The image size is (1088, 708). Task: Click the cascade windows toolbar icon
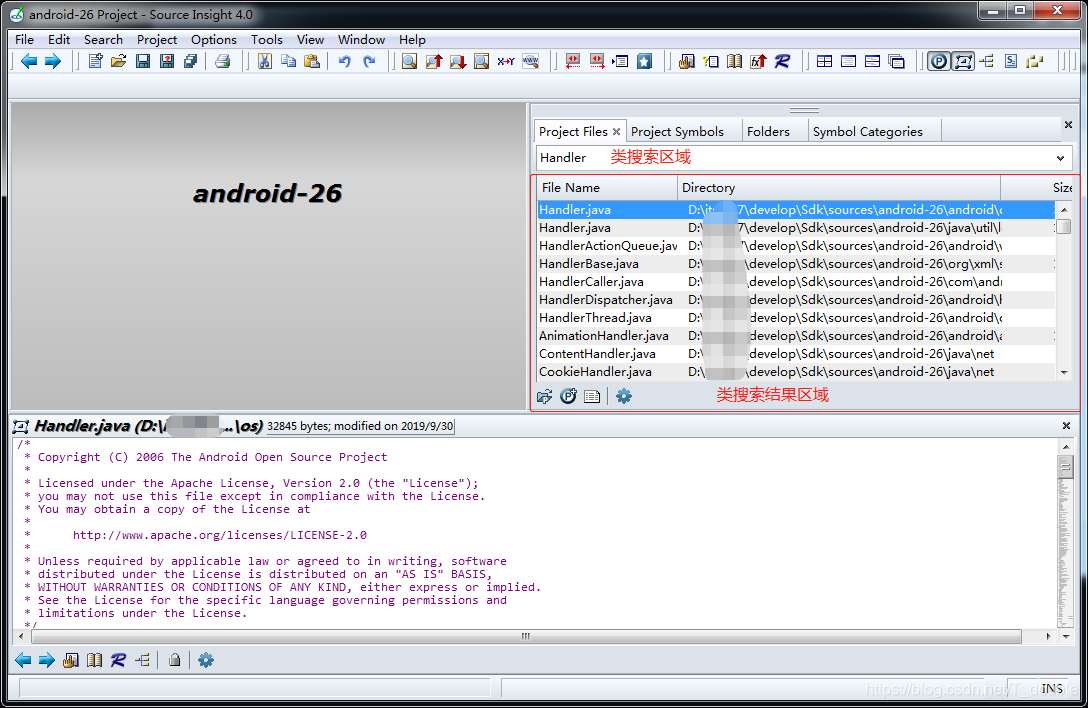click(x=896, y=62)
